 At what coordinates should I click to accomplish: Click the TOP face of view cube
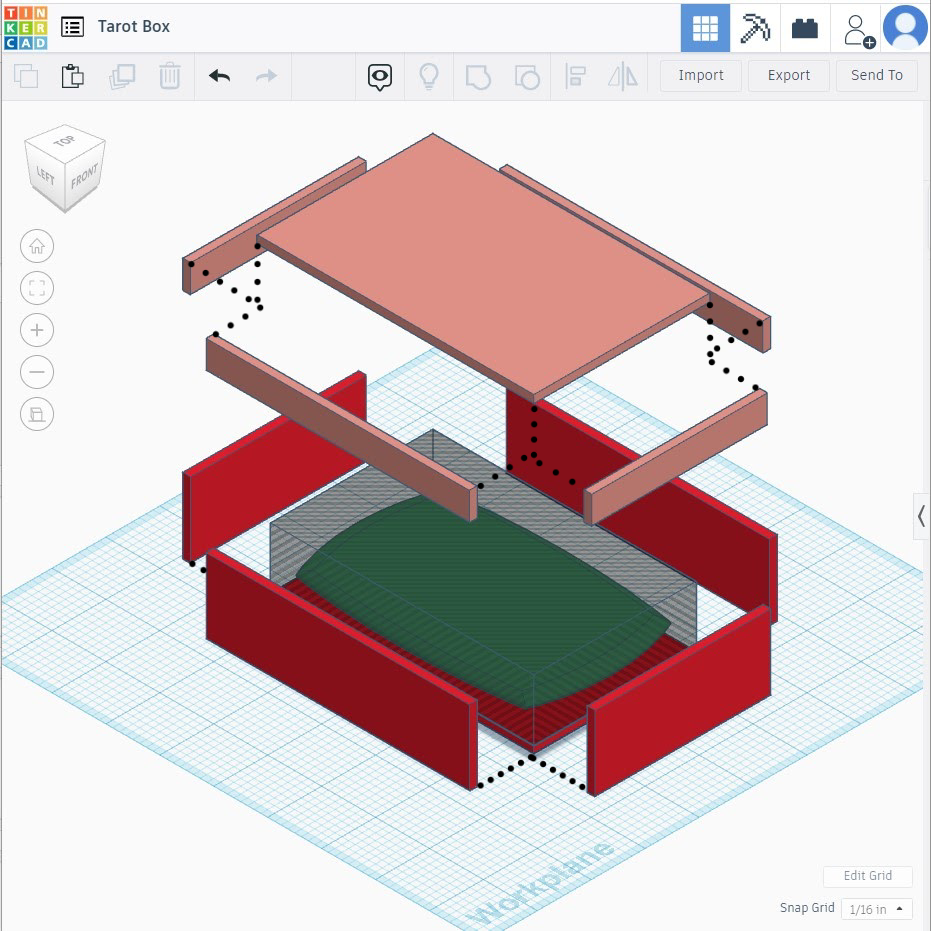65,141
